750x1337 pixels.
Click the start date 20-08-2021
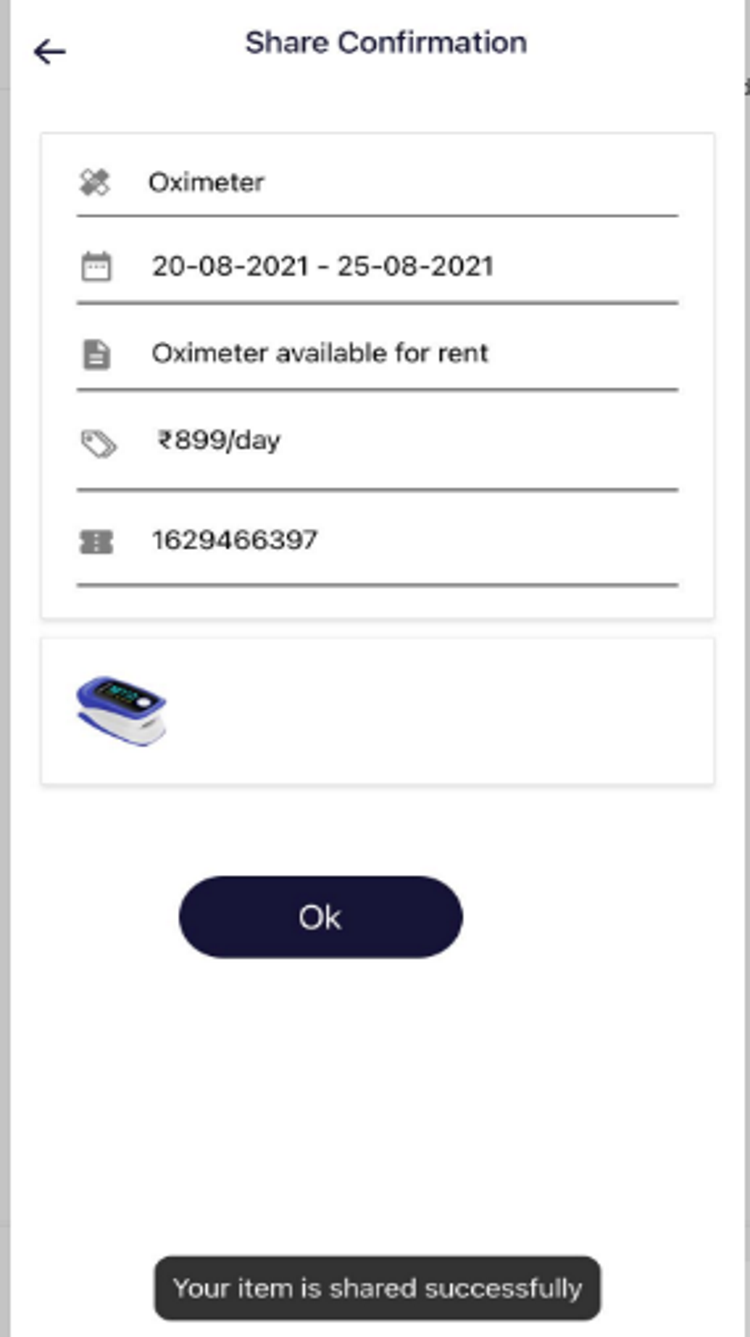pos(229,266)
